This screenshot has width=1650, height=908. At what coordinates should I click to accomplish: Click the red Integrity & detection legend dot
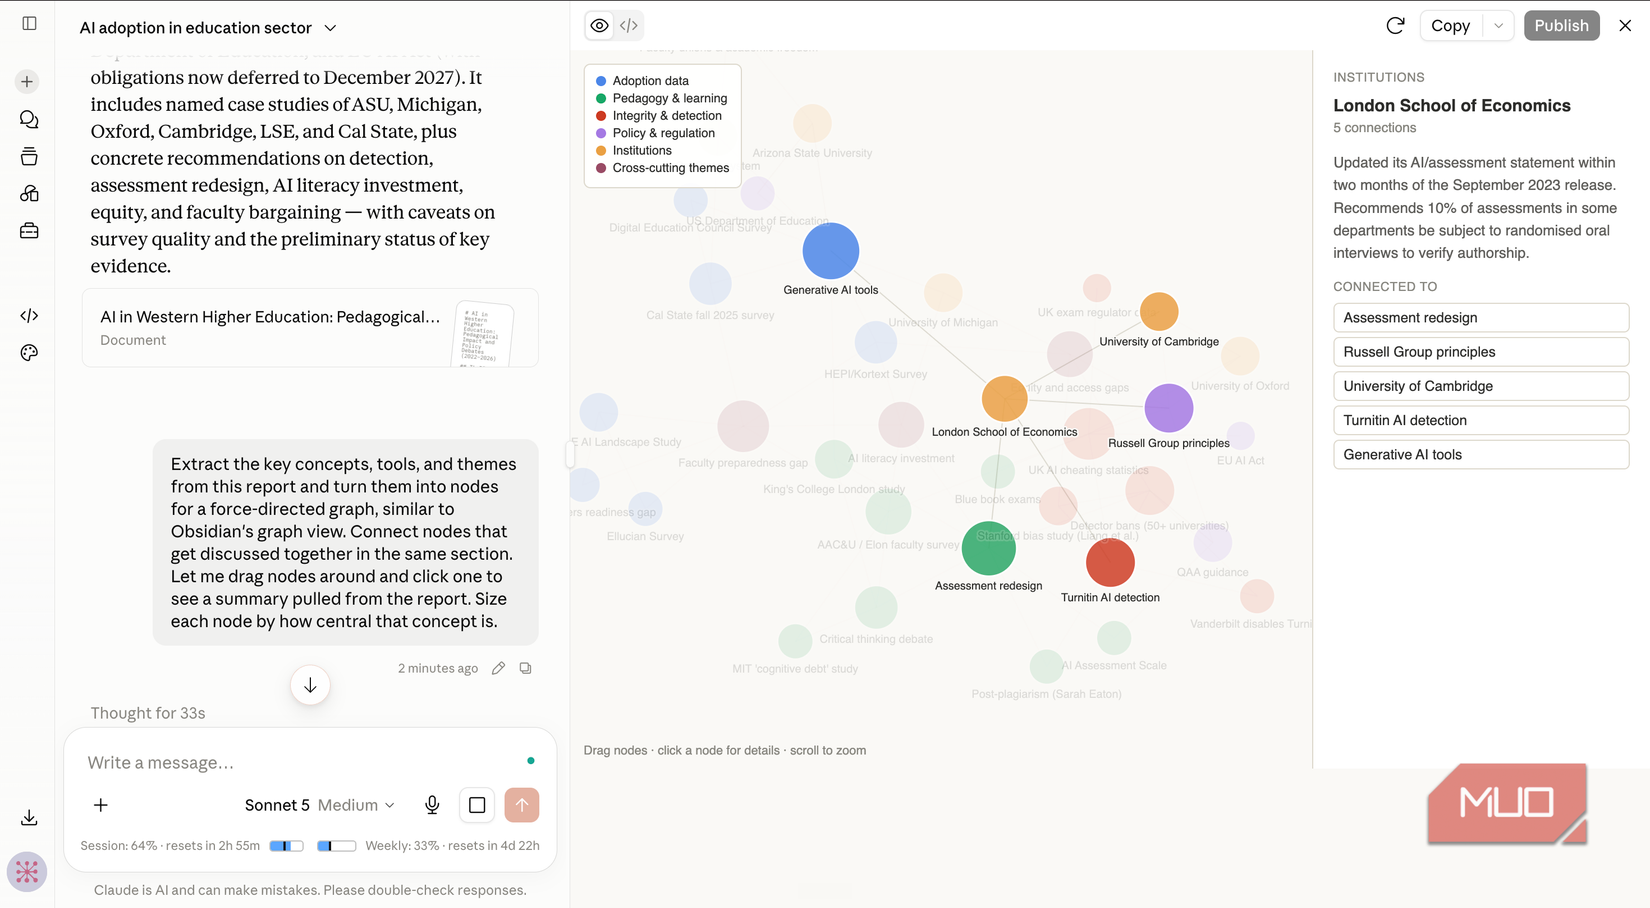coord(601,116)
